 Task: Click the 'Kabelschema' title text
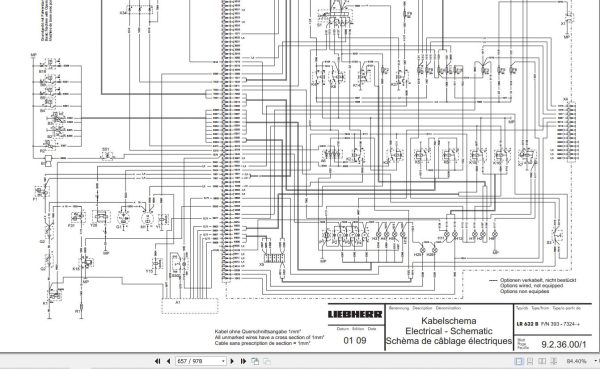(x=448, y=321)
